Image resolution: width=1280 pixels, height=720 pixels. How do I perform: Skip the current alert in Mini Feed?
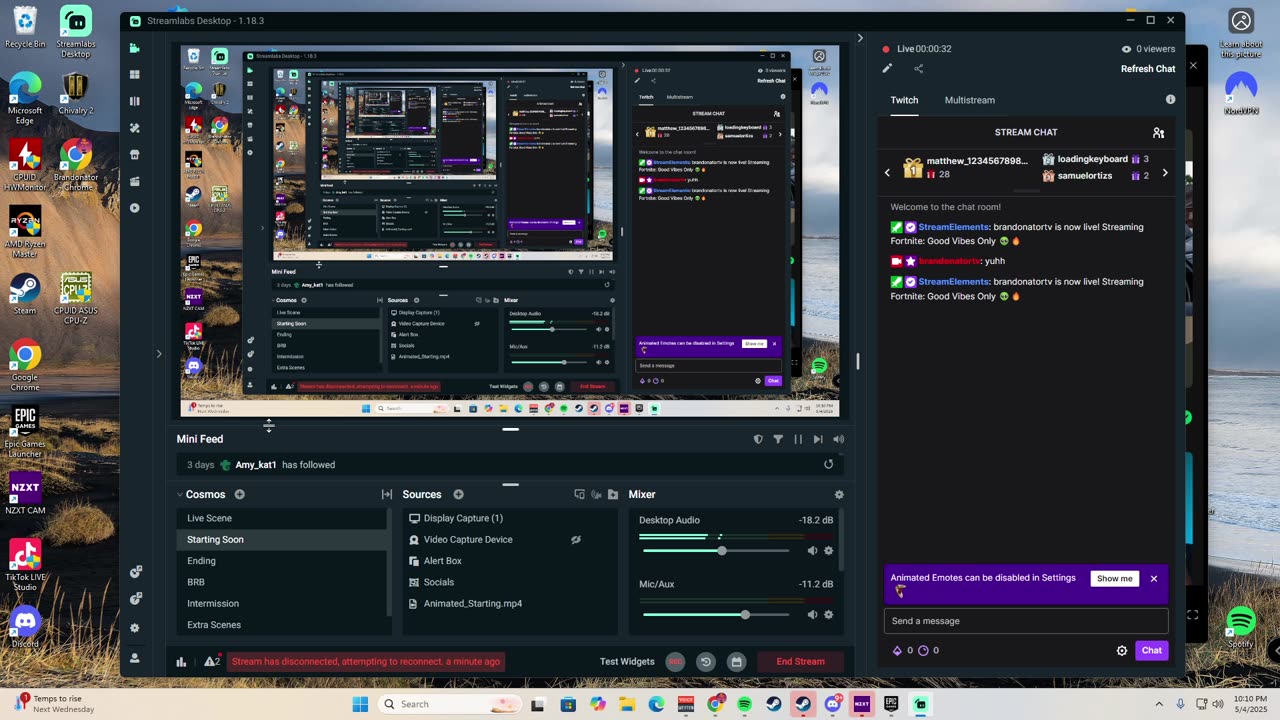click(818, 439)
